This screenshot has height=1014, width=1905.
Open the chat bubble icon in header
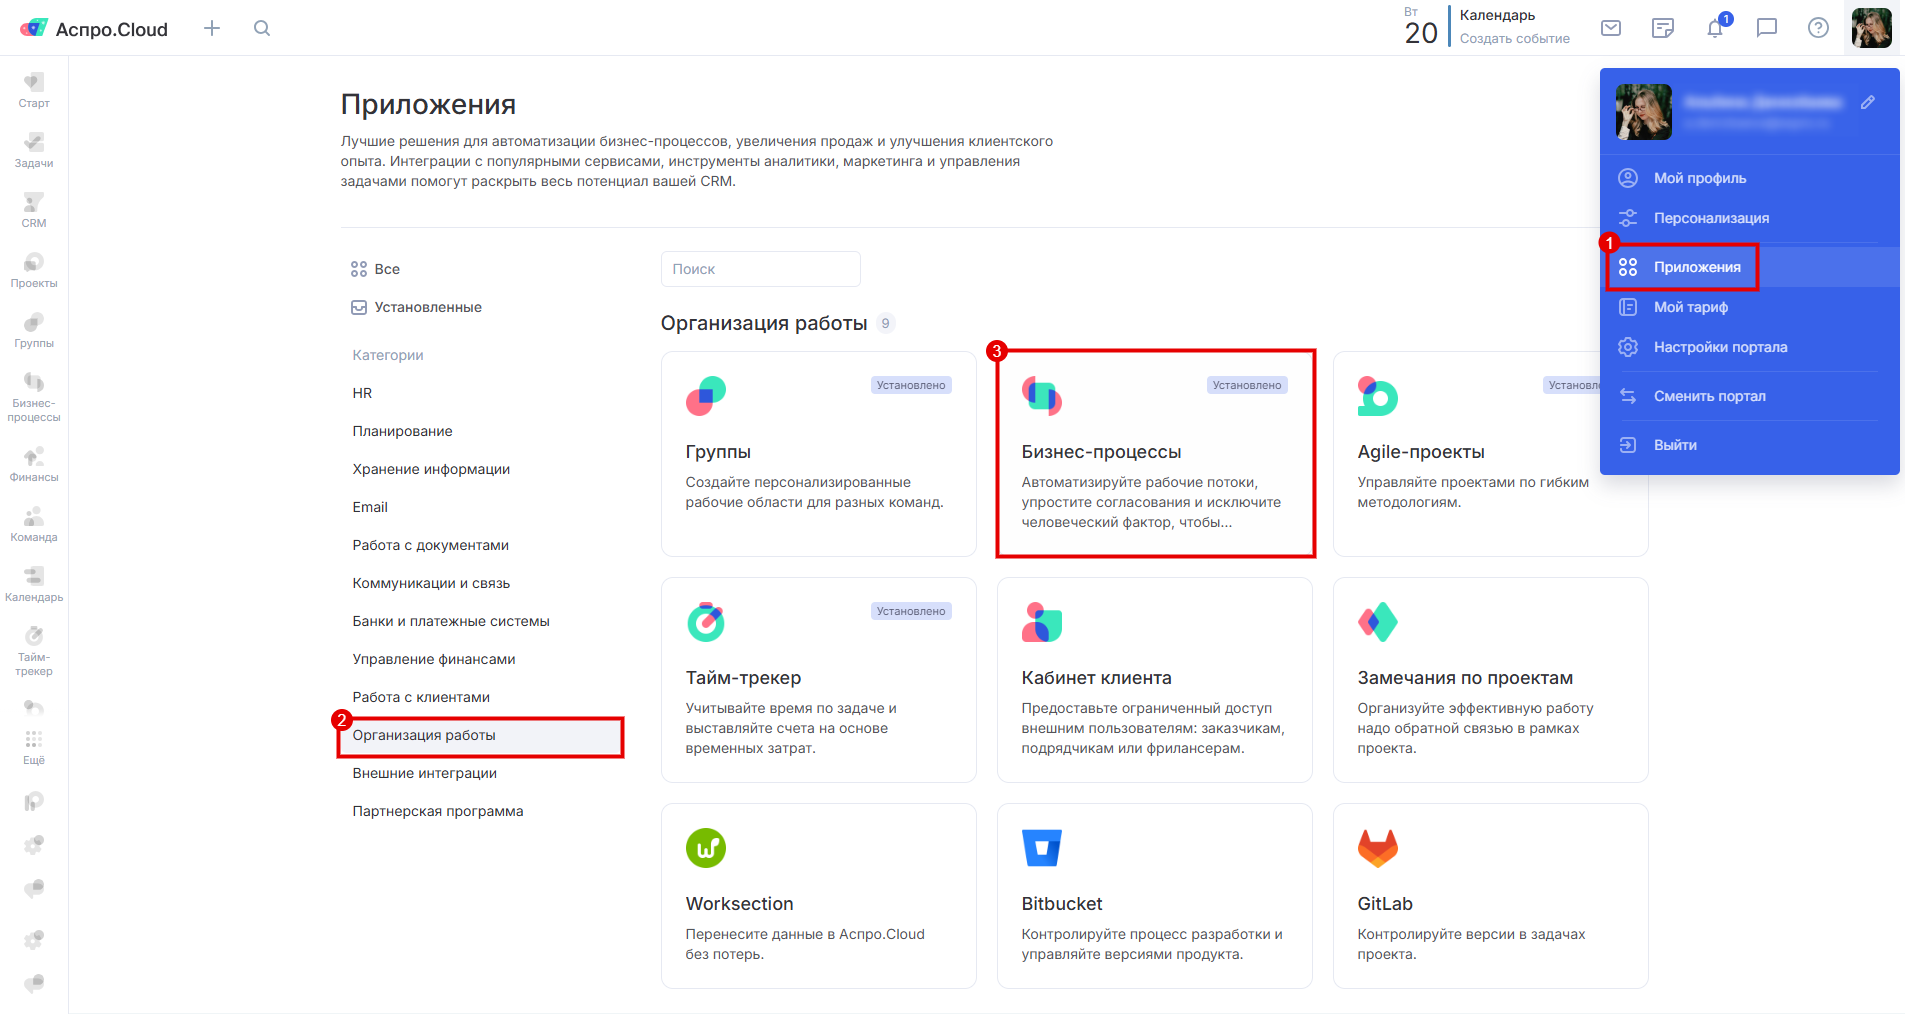[x=1767, y=28]
